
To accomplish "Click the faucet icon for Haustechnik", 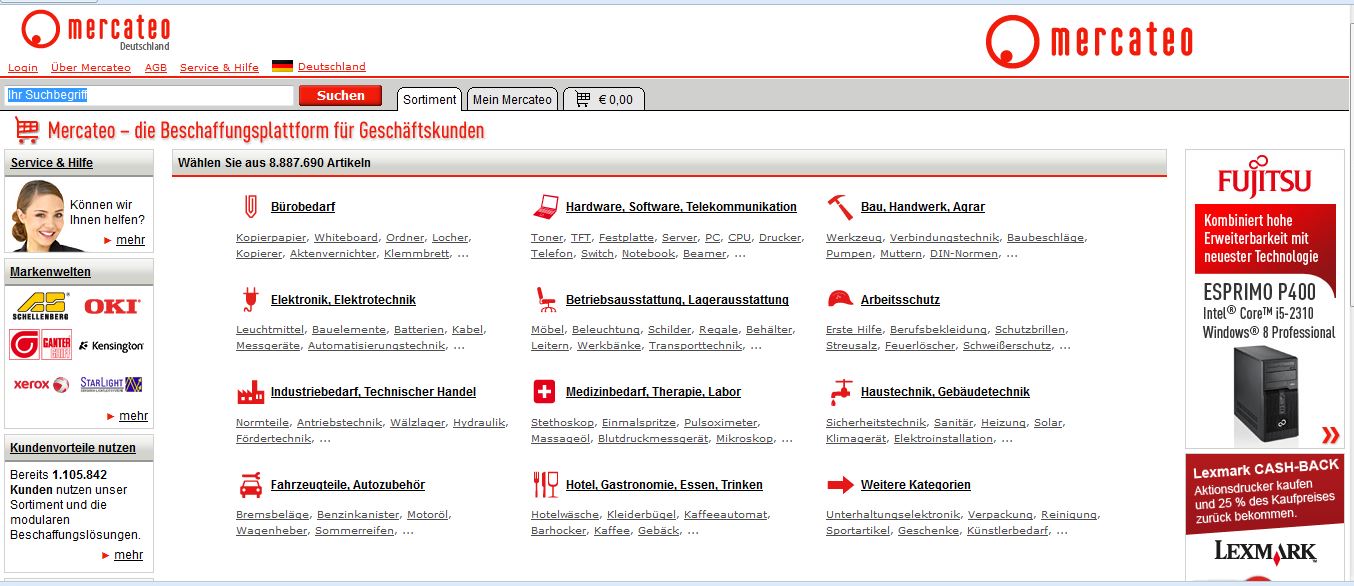I will click(x=841, y=390).
